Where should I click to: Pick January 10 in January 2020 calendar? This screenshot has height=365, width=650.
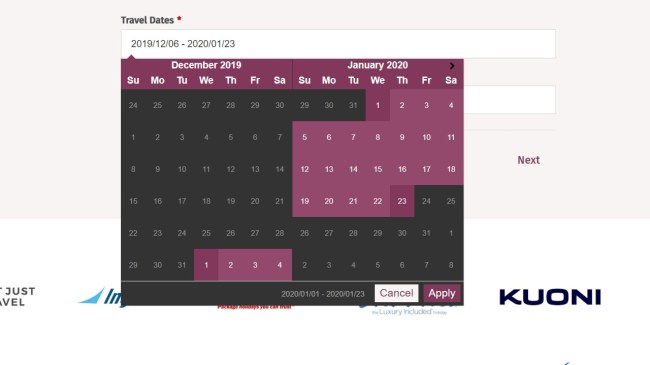pos(426,137)
